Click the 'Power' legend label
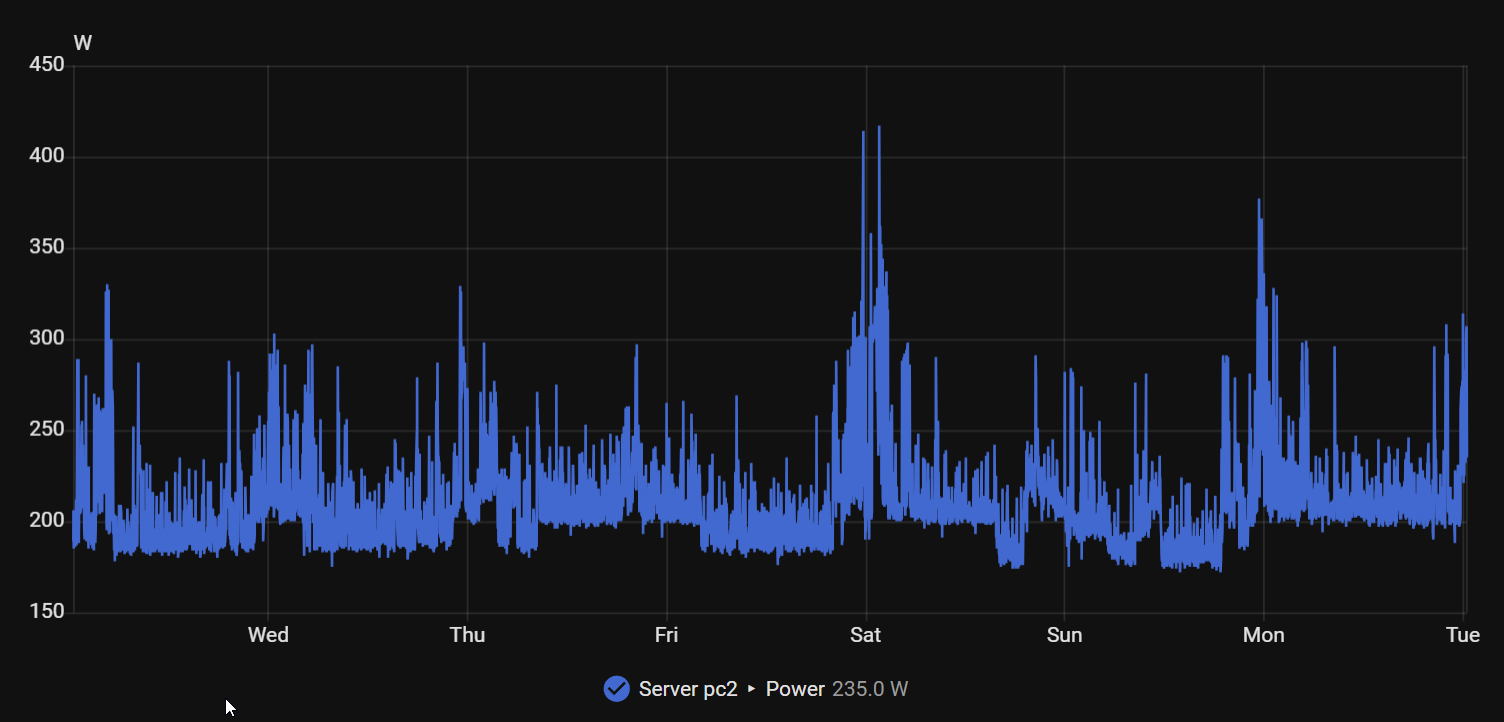Screen dimensions: 1504x722 coord(795,689)
